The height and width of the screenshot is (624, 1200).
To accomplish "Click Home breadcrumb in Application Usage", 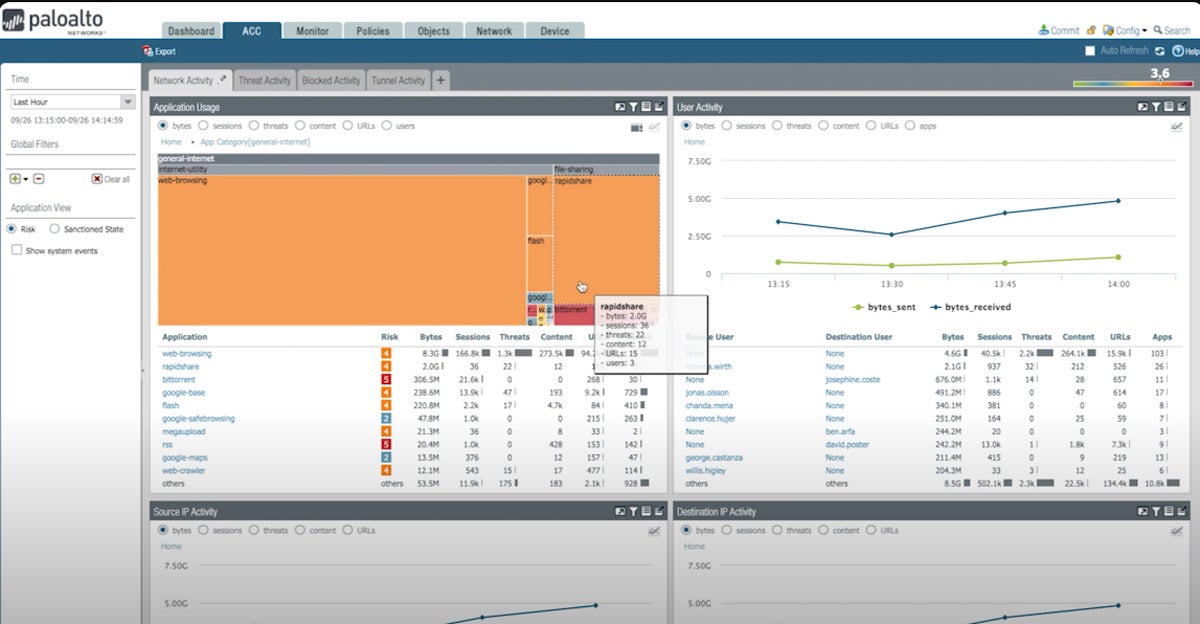I will [171, 142].
